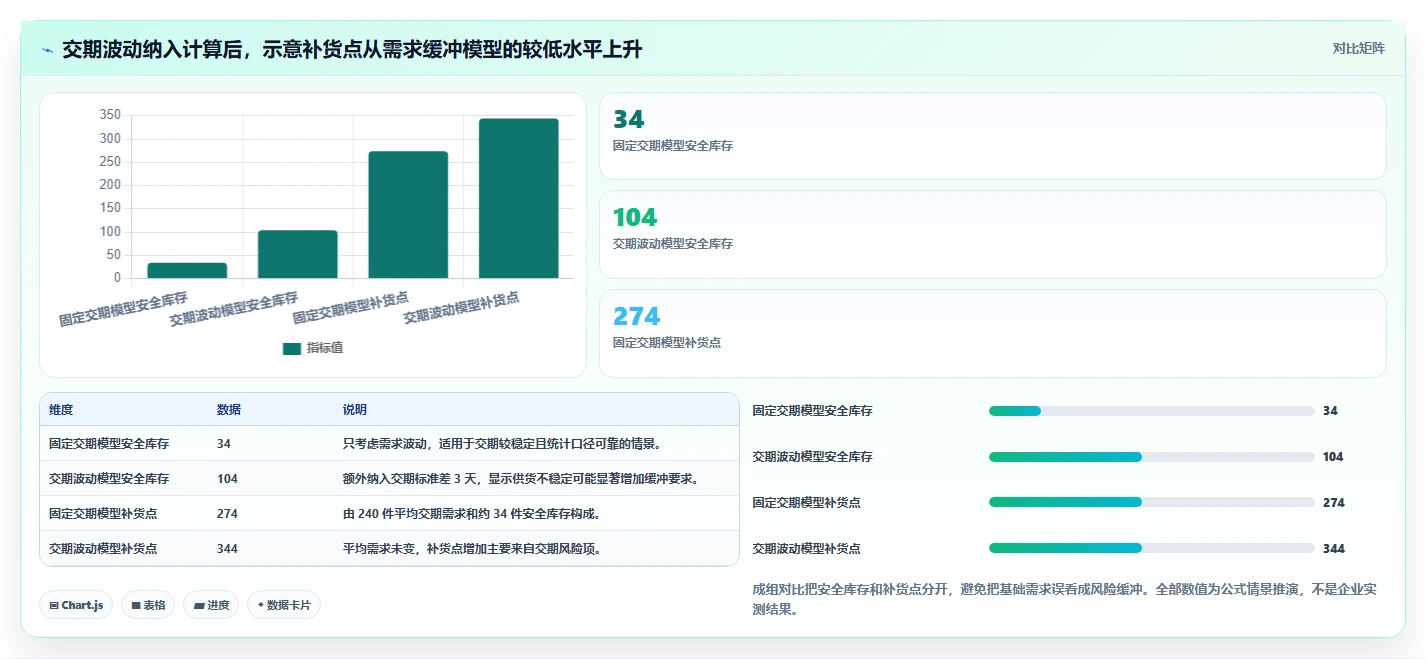This screenshot has height=659, width=1426.
Task: Select table row 交期波动模型安全库存
Action: [389, 478]
